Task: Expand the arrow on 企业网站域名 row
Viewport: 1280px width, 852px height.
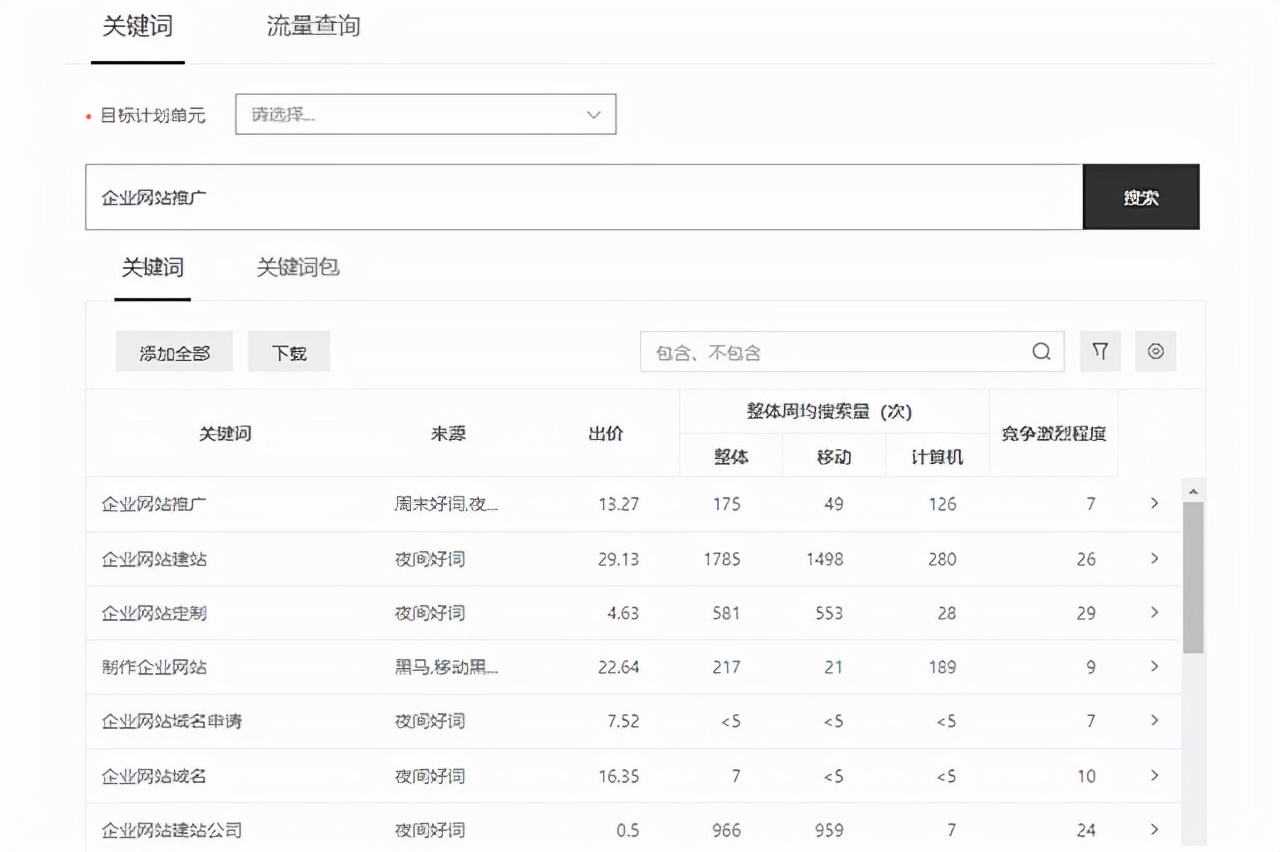Action: click(x=1154, y=776)
